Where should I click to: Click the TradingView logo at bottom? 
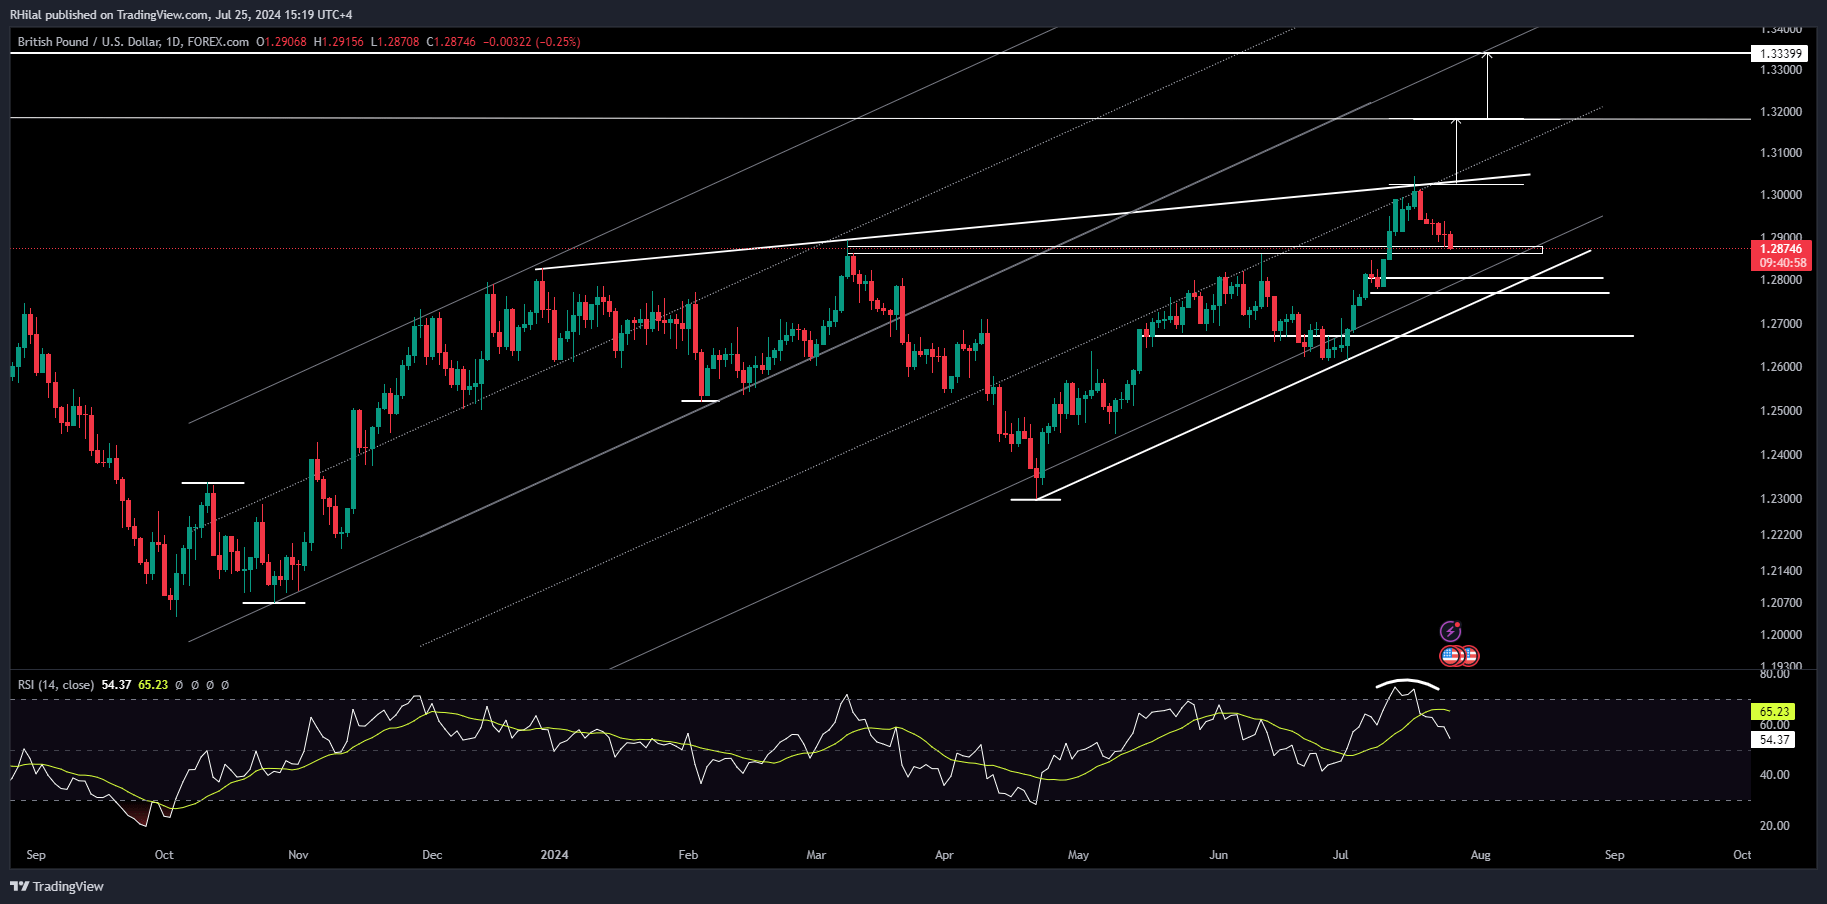click(x=57, y=886)
